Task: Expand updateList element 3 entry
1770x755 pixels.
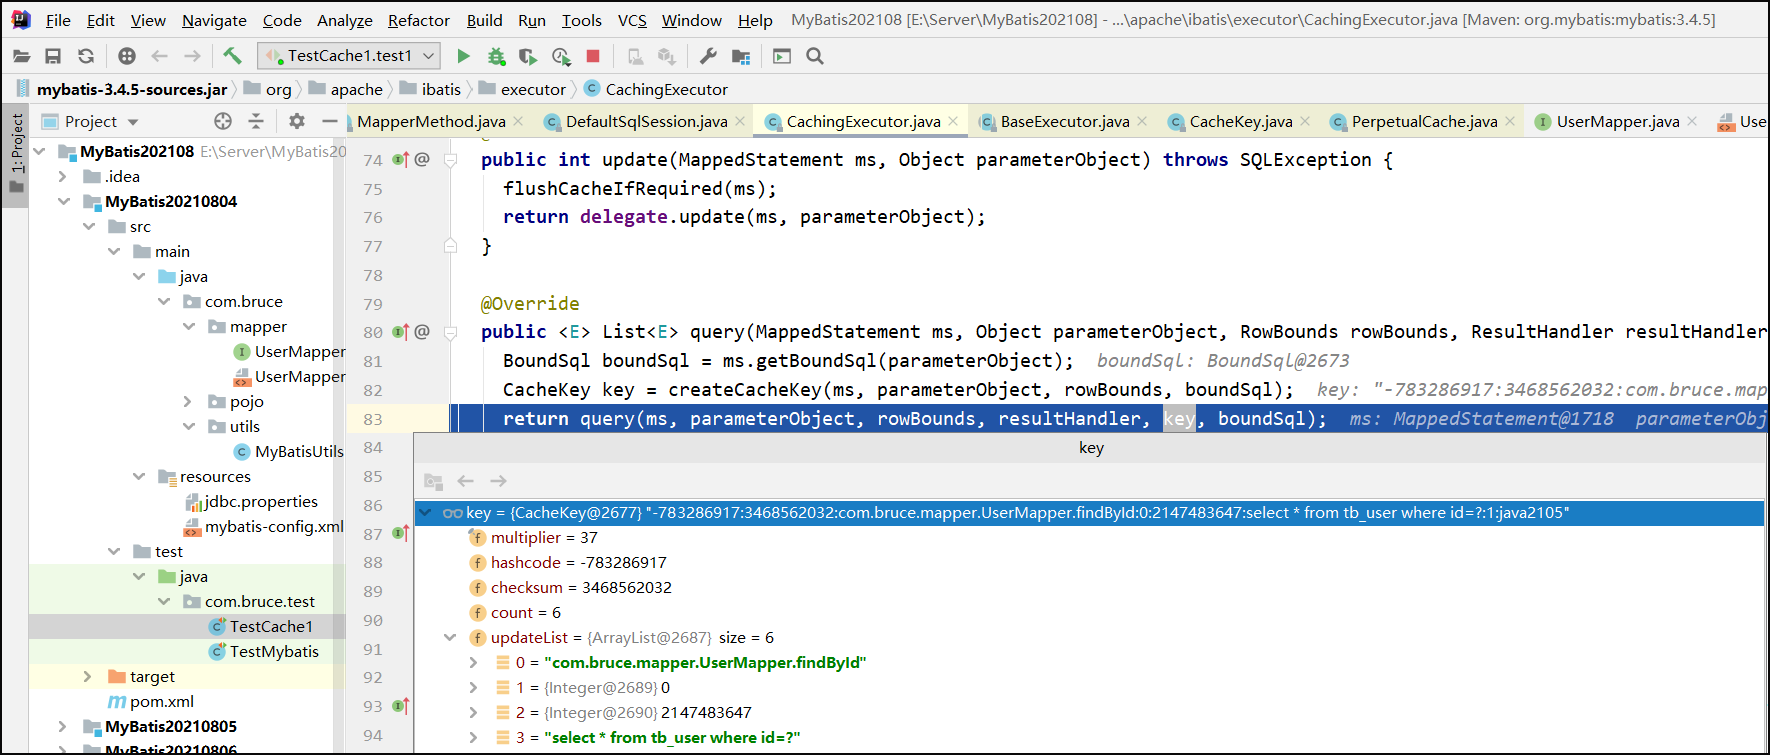Action: 473,737
